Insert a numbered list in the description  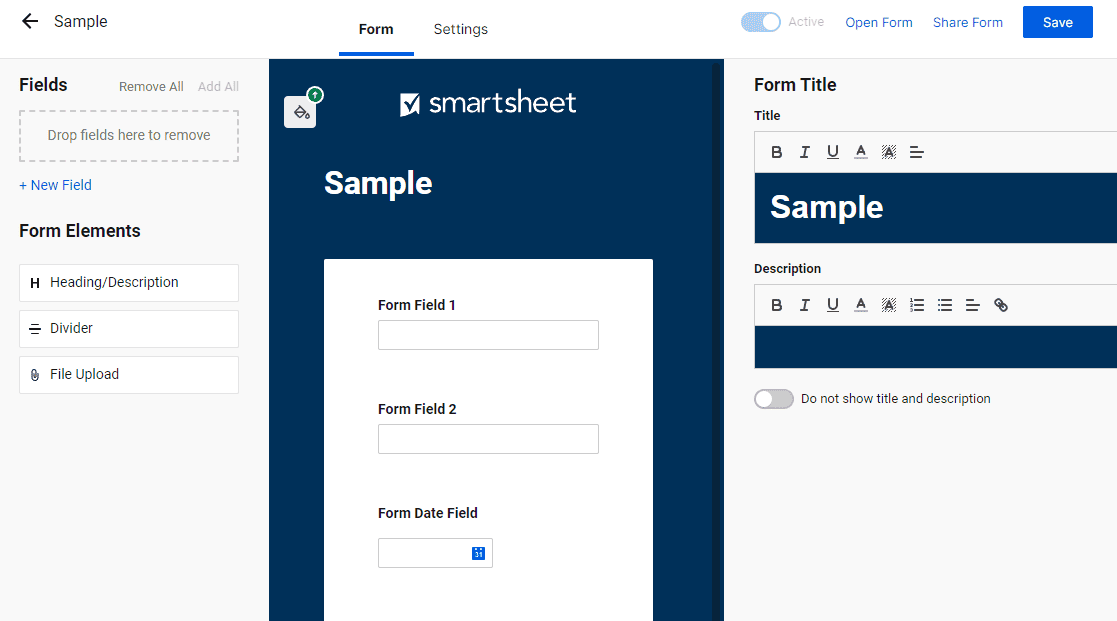917,305
